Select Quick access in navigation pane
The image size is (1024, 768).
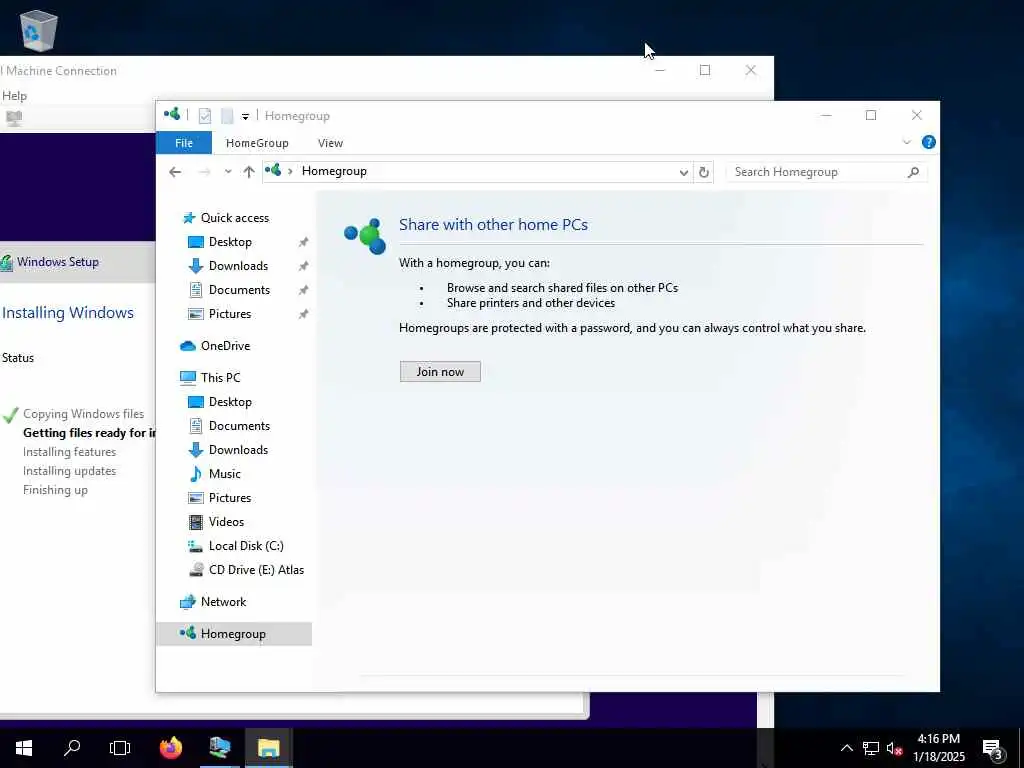pyautogui.click(x=234, y=217)
